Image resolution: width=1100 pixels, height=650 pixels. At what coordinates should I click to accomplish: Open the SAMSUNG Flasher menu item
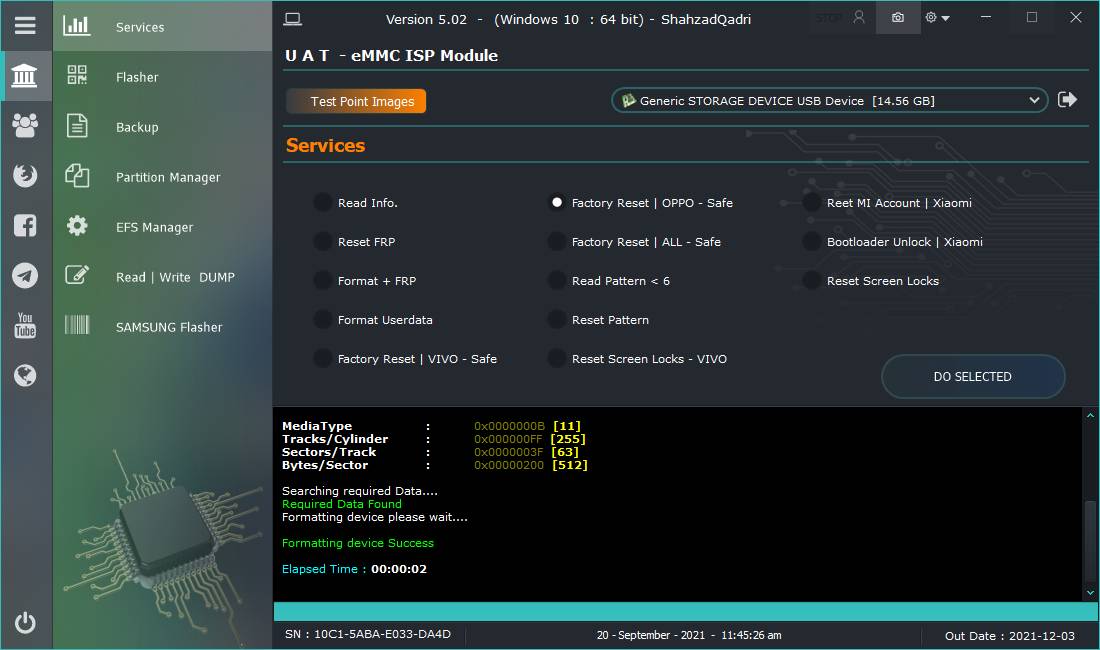coord(163,327)
